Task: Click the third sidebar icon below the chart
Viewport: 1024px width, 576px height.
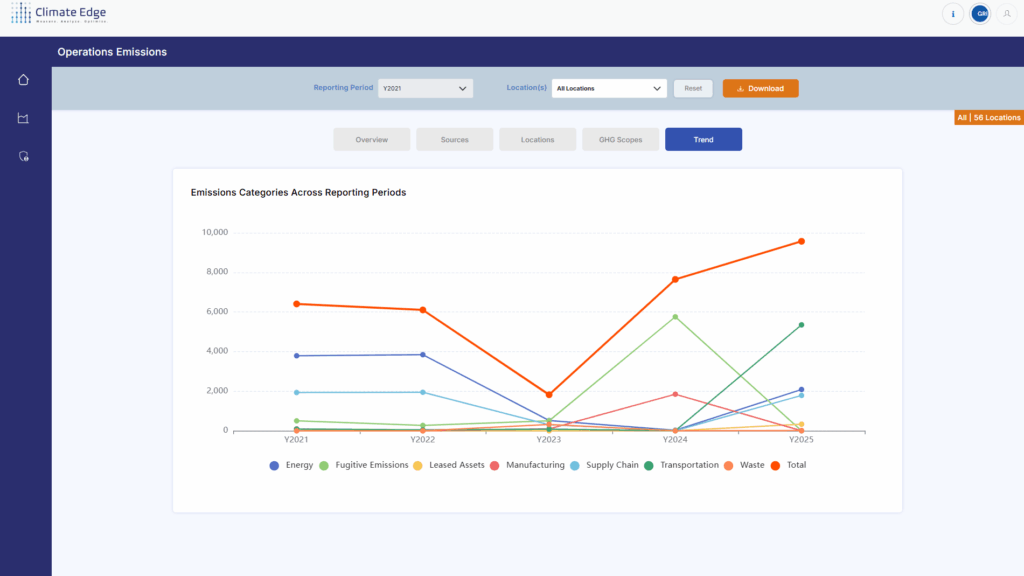Action: [23, 156]
